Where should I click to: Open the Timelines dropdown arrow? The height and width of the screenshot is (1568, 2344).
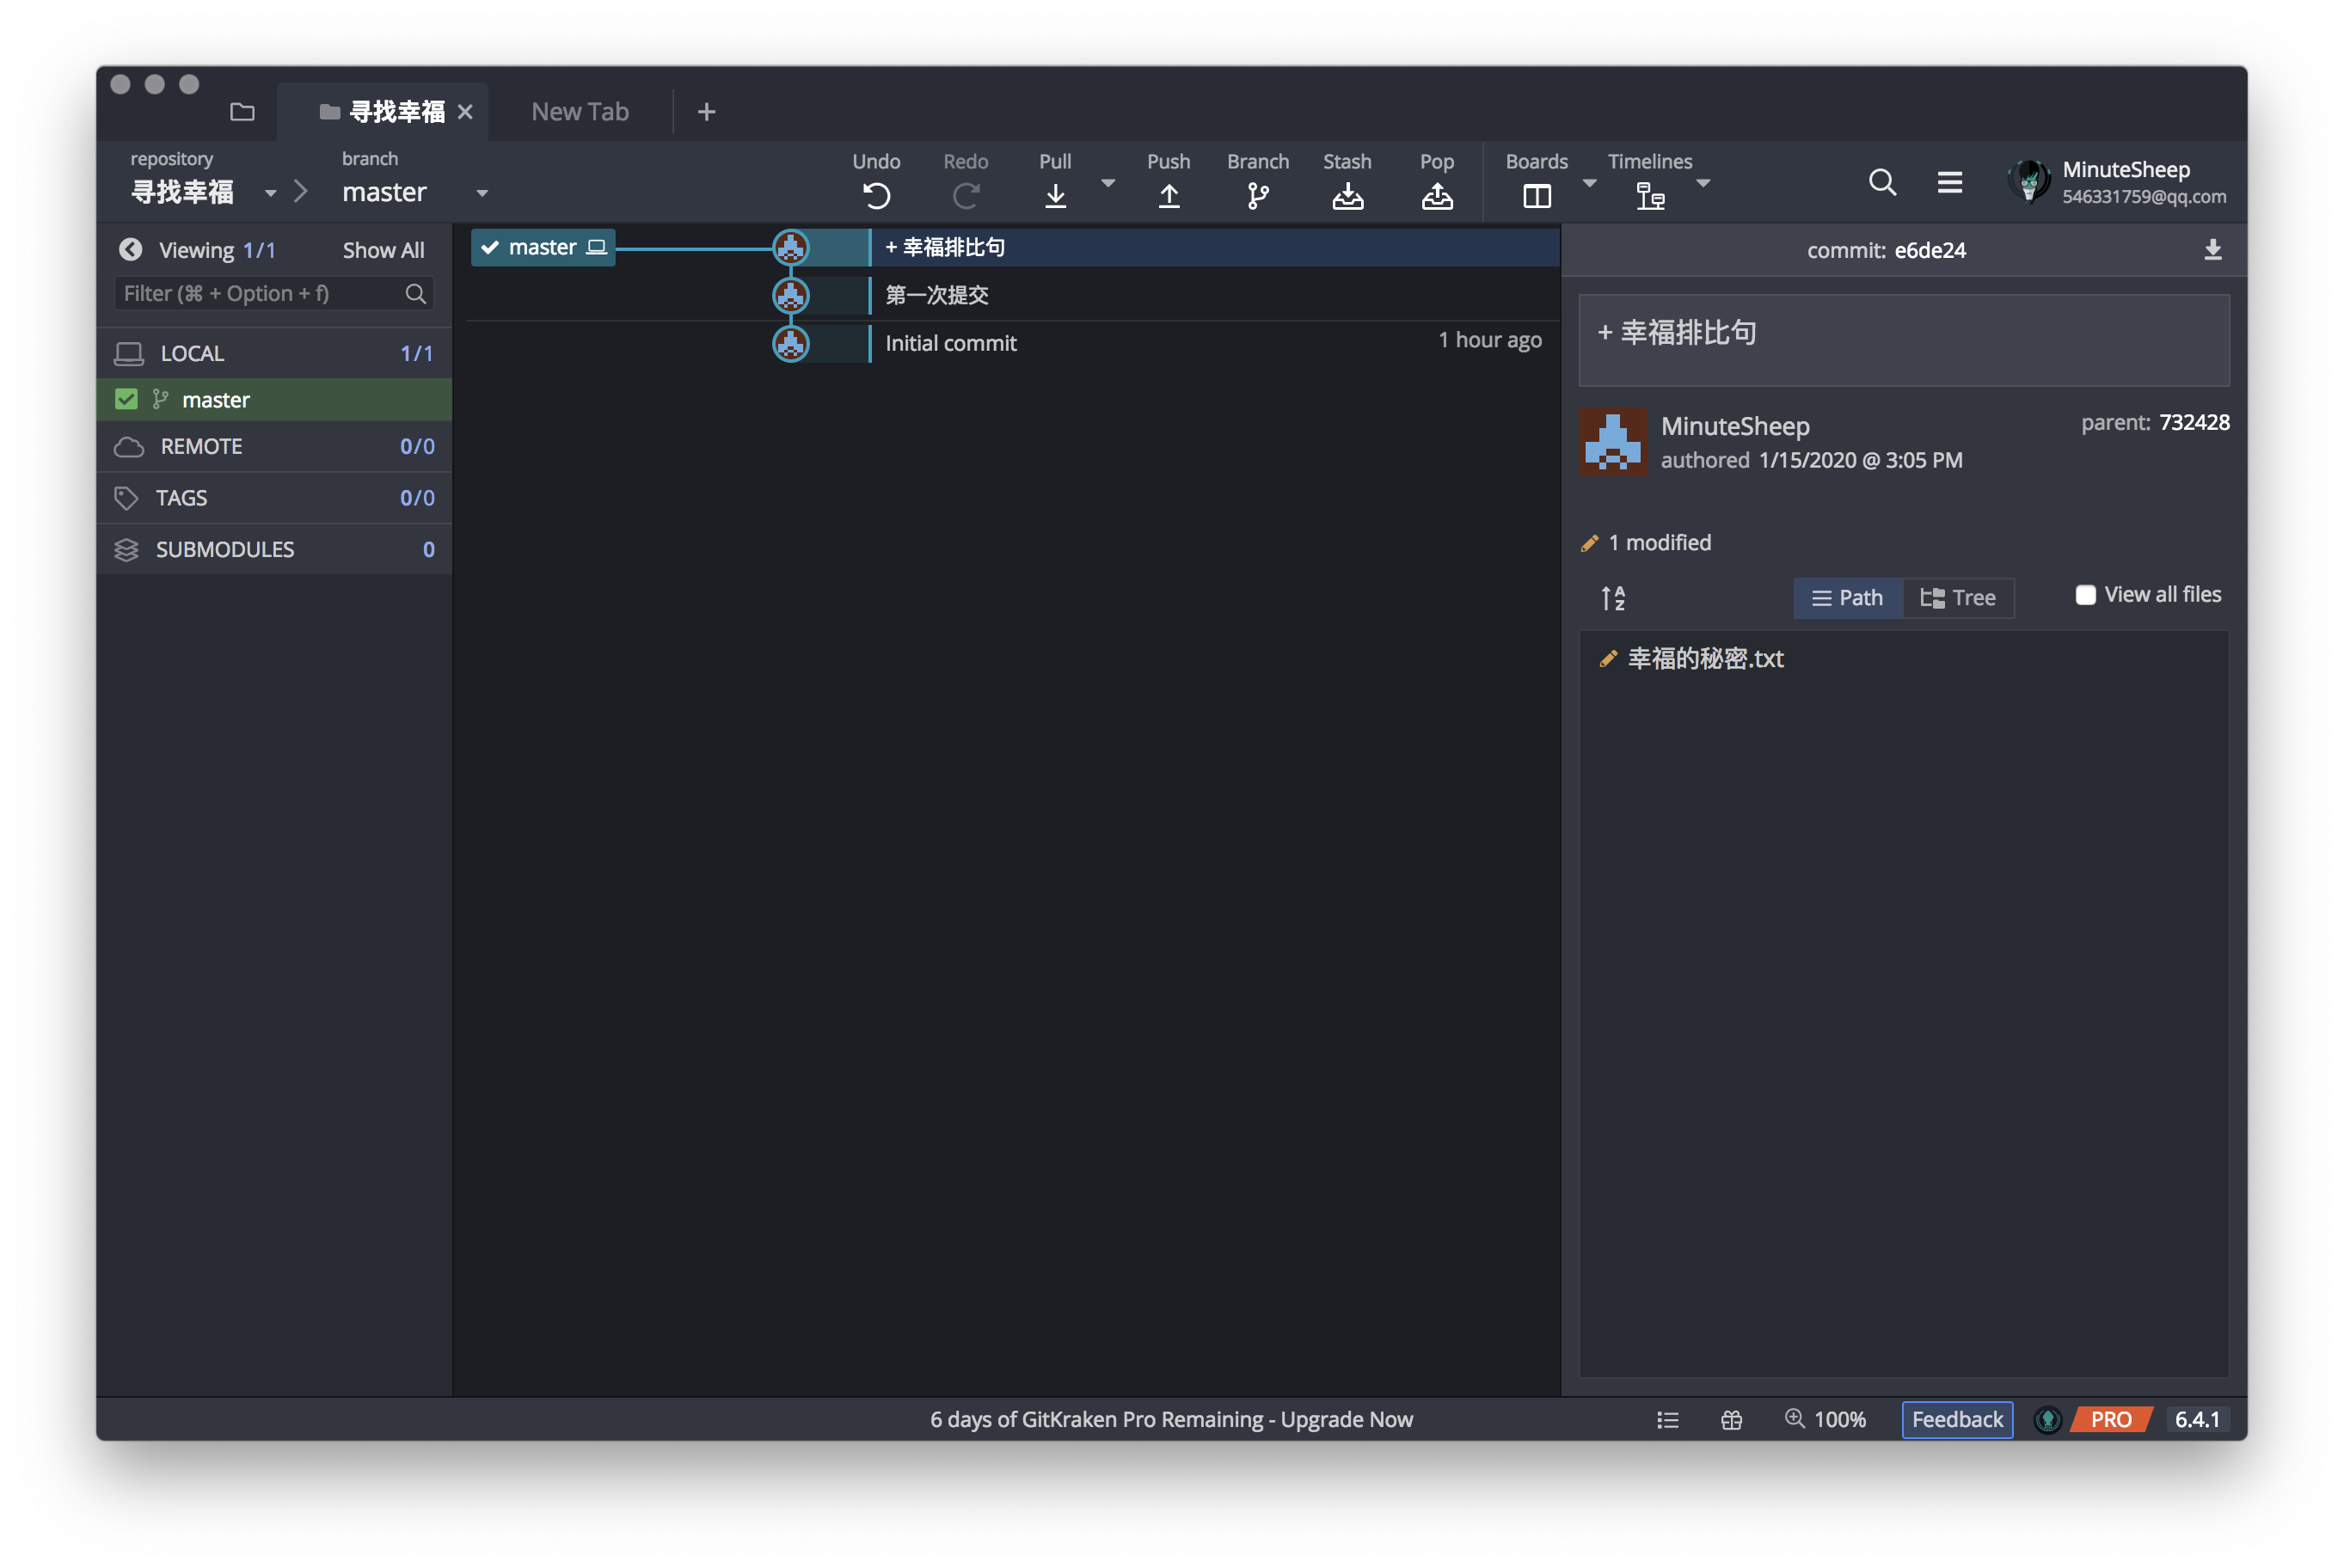point(1703,183)
